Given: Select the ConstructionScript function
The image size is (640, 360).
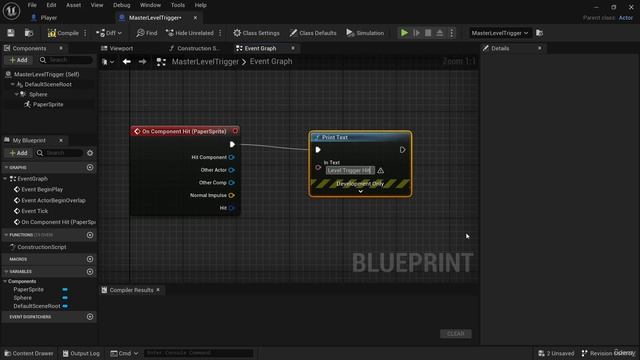Looking at the screenshot, I should coord(42,247).
